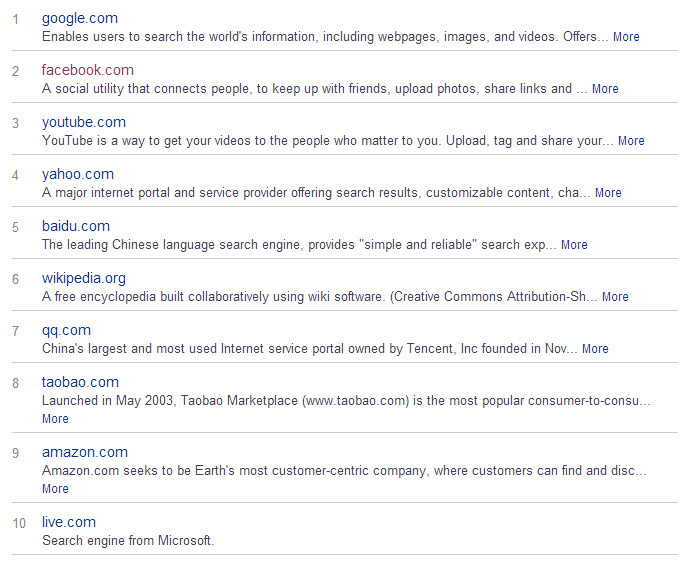698x563 pixels.
Task: Expand More under amazon.com description
Action: pyautogui.click(x=55, y=489)
